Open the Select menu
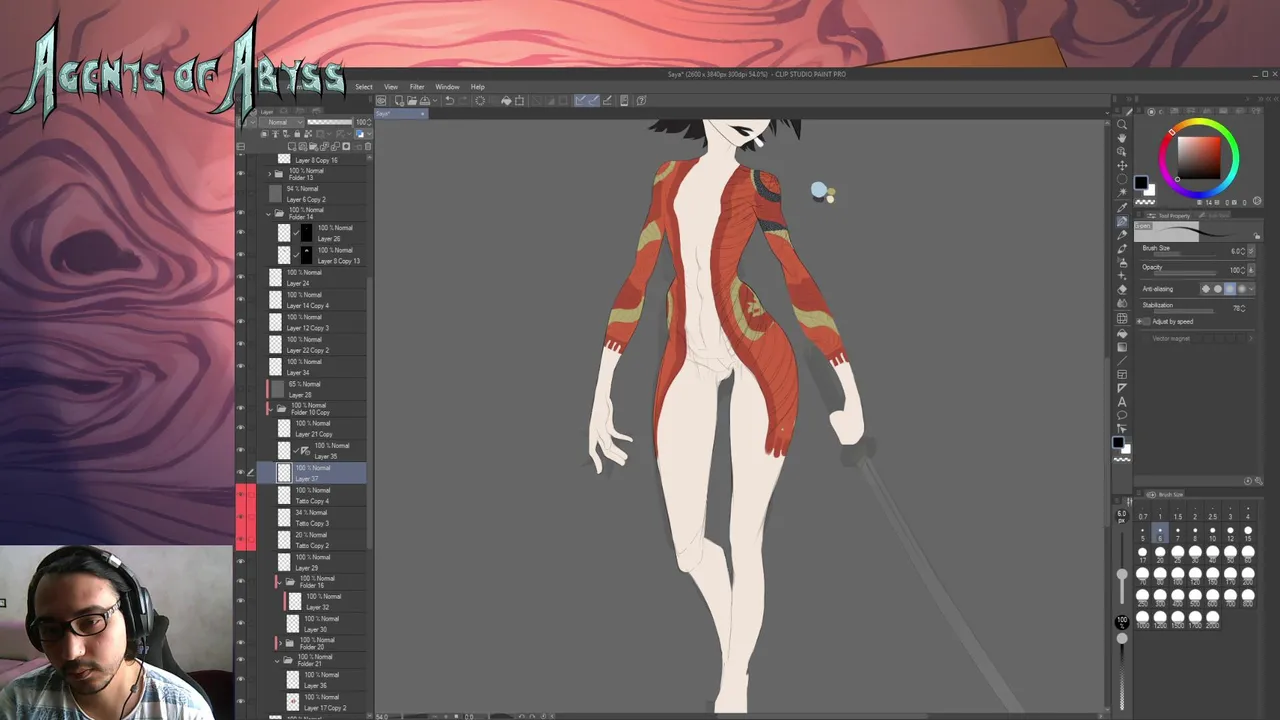This screenshot has height=720, width=1280. click(364, 87)
